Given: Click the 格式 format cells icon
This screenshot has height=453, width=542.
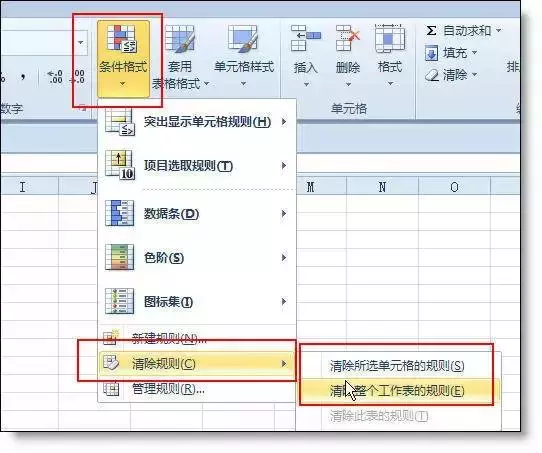Looking at the screenshot, I should (x=390, y=38).
